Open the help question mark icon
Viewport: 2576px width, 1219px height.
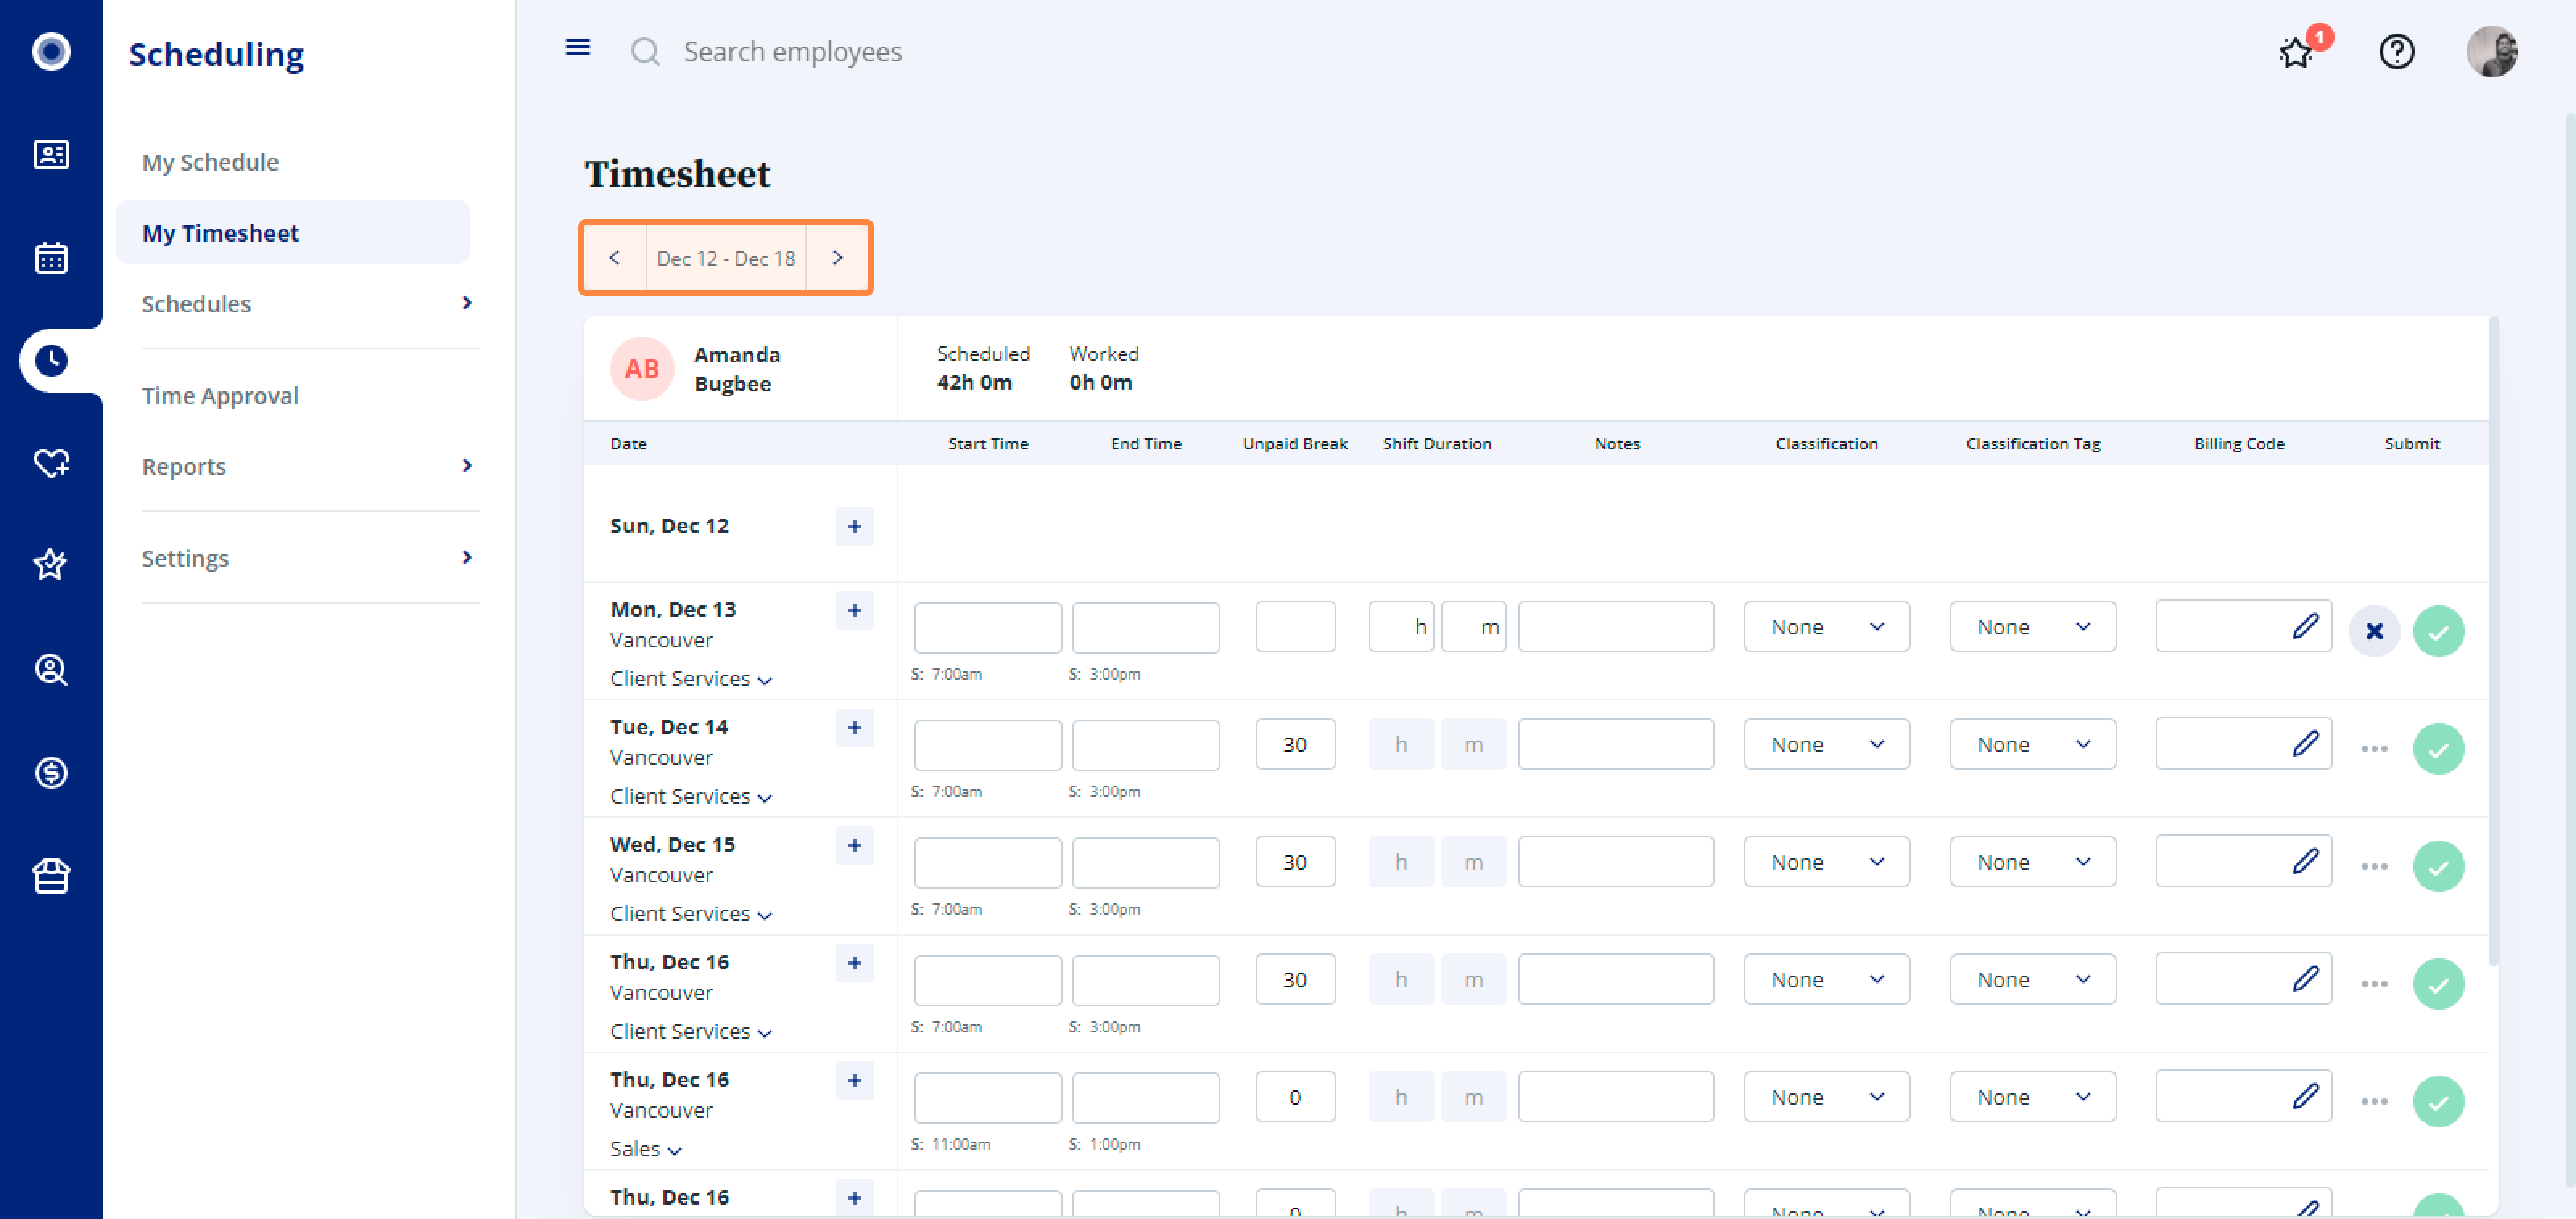pos(2396,51)
